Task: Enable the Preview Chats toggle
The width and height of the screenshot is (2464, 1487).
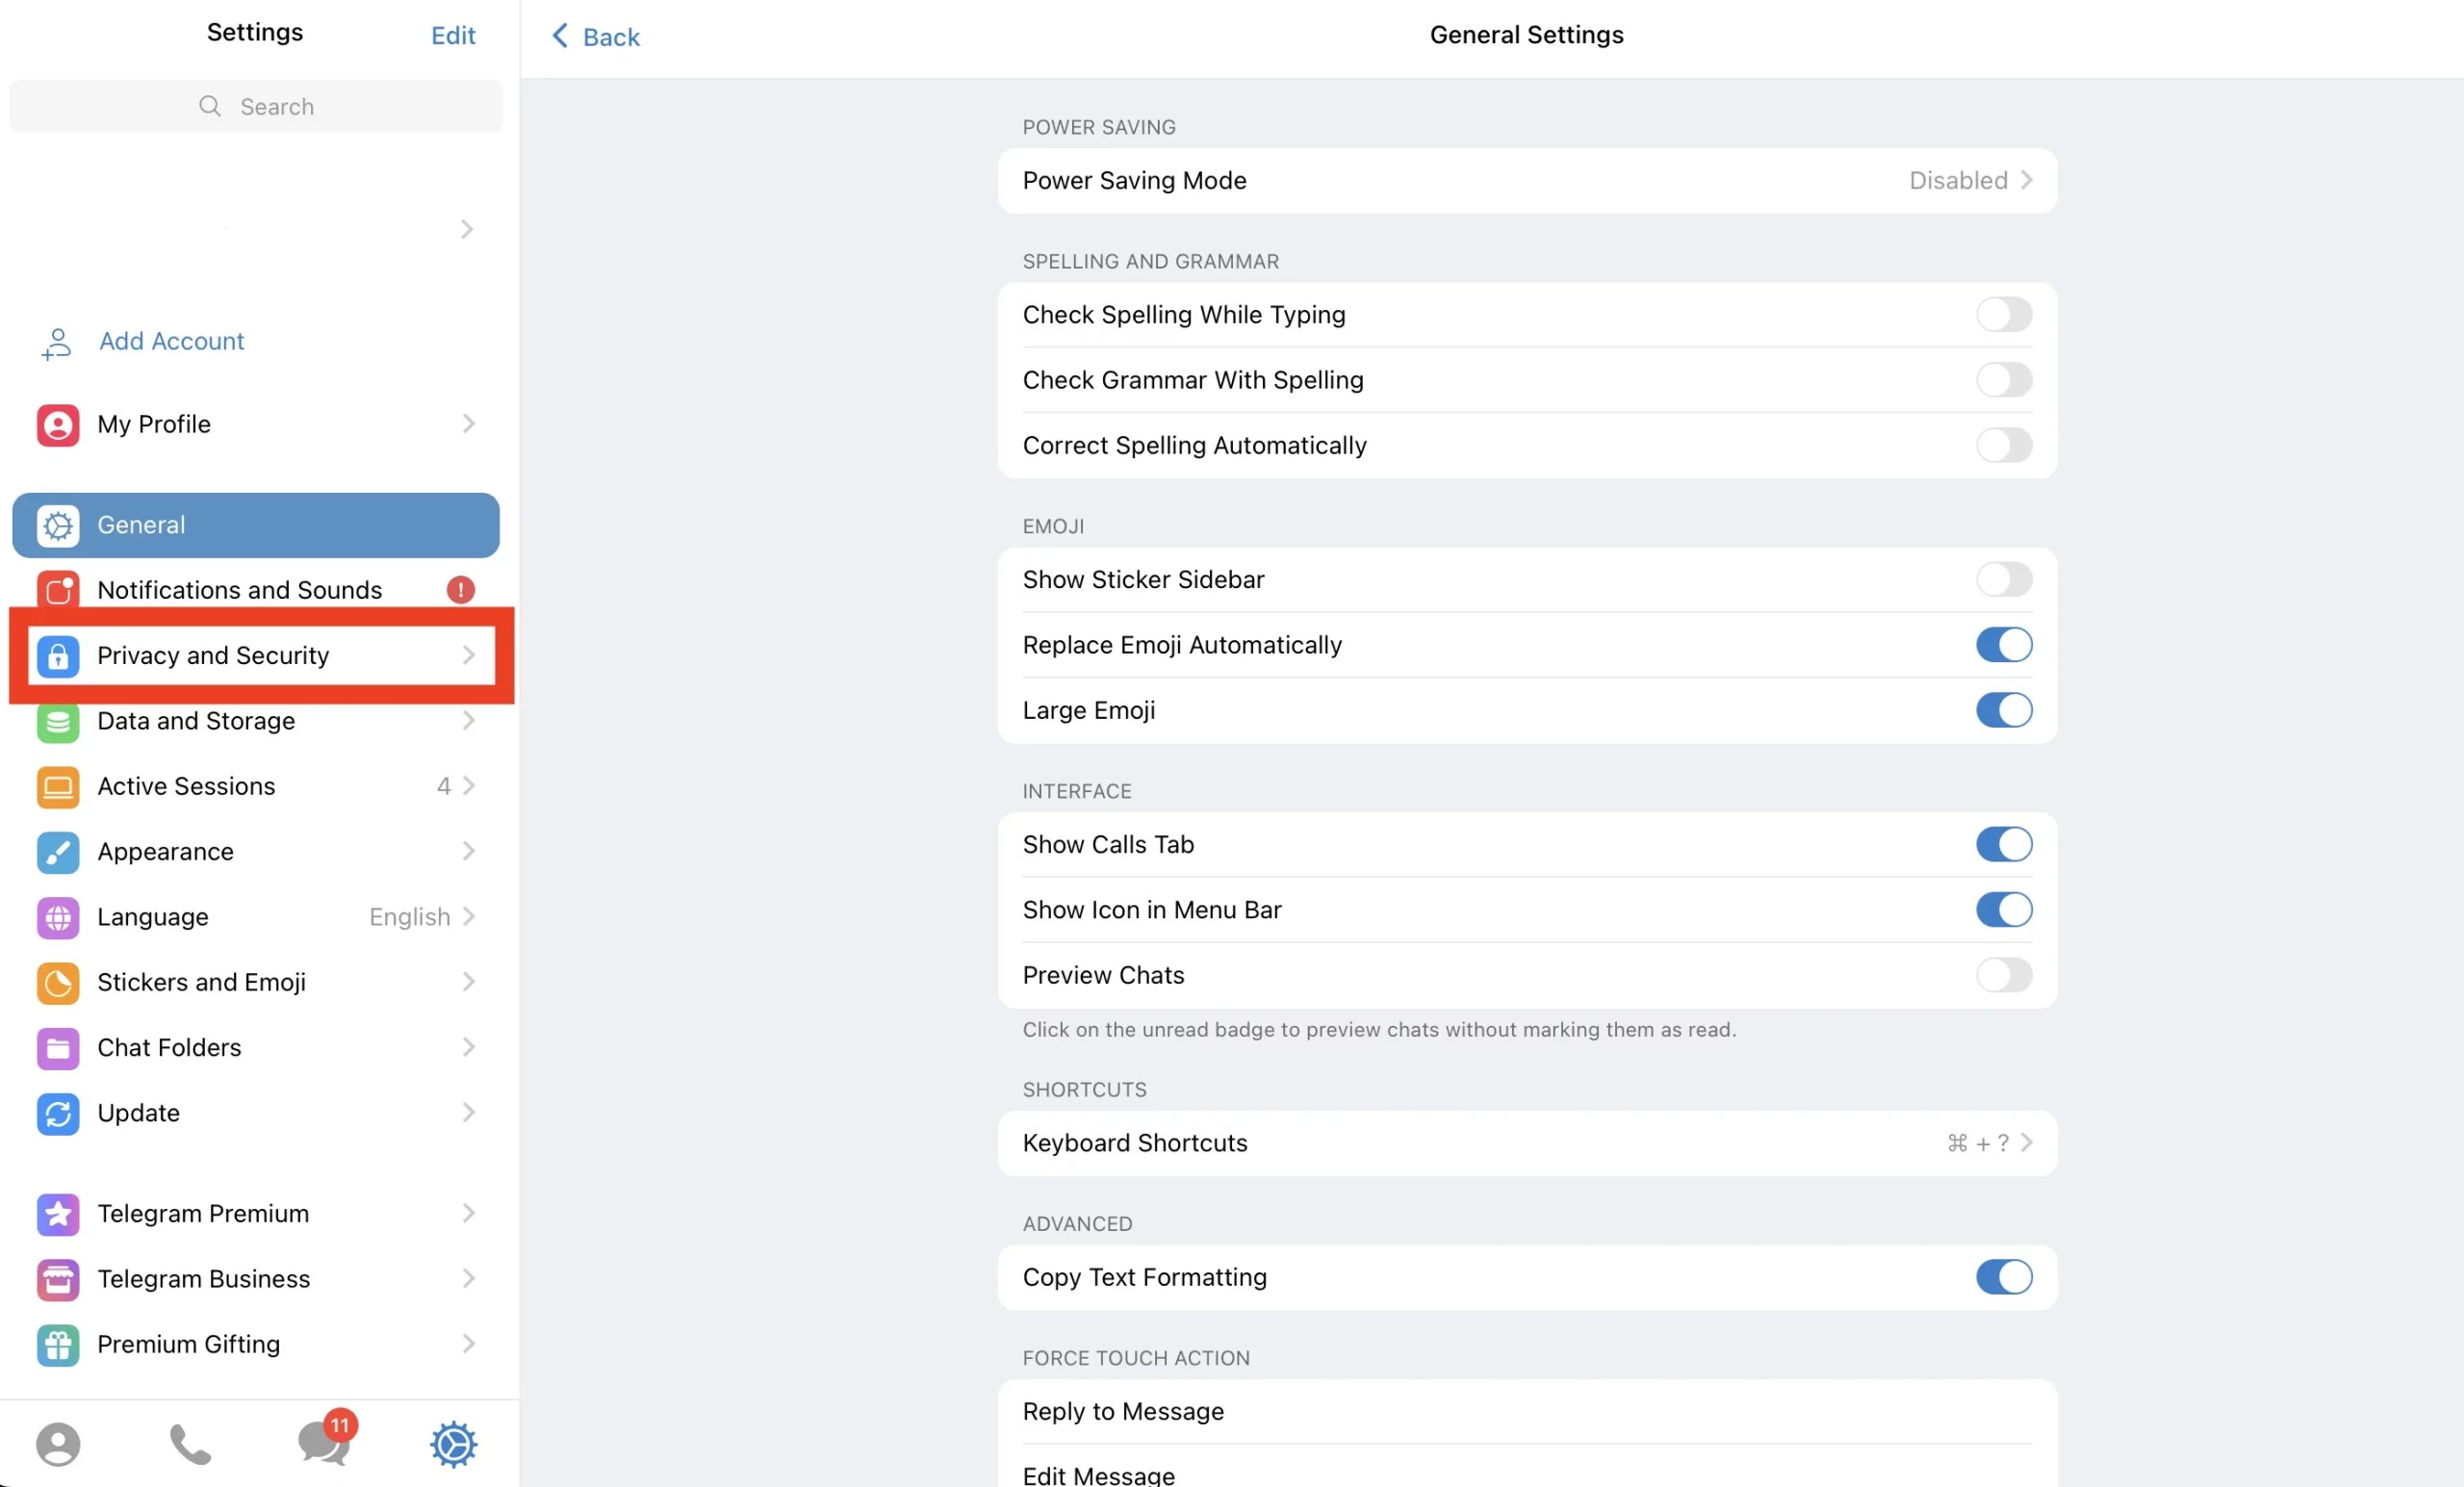Action: tap(2003, 975)
